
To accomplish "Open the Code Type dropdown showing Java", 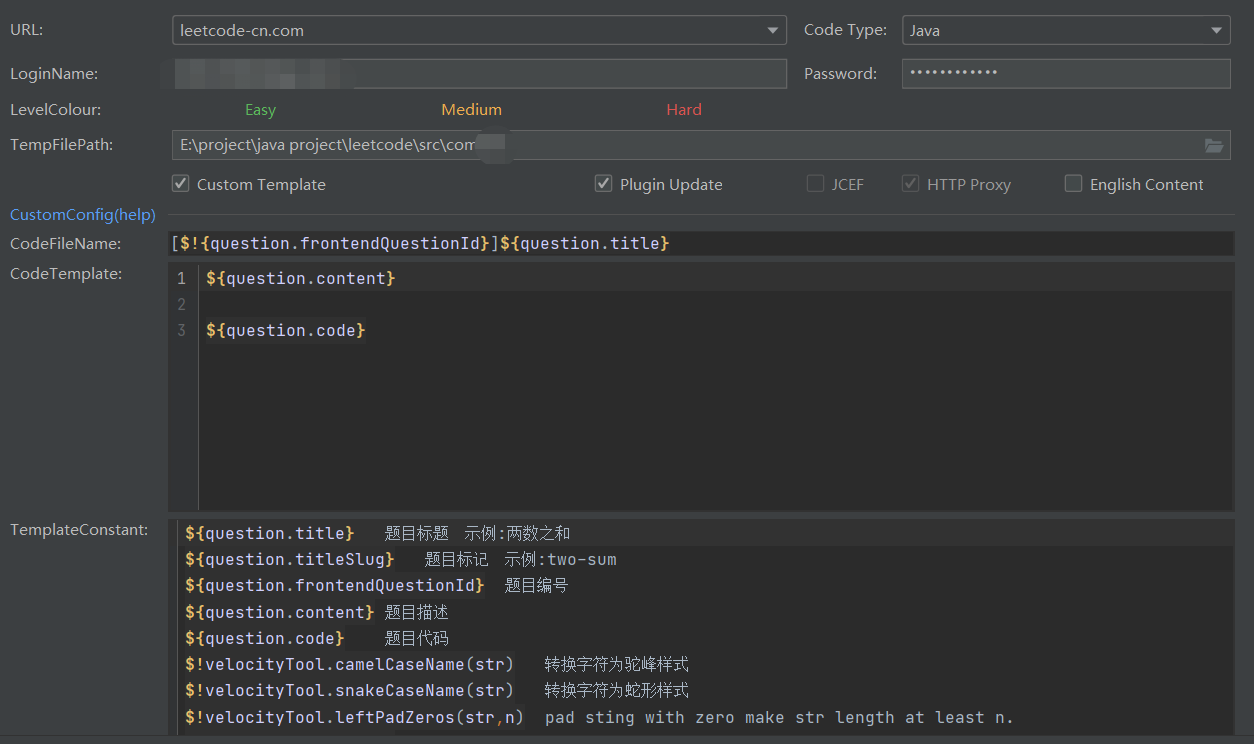I will [x=1218, y=30].
